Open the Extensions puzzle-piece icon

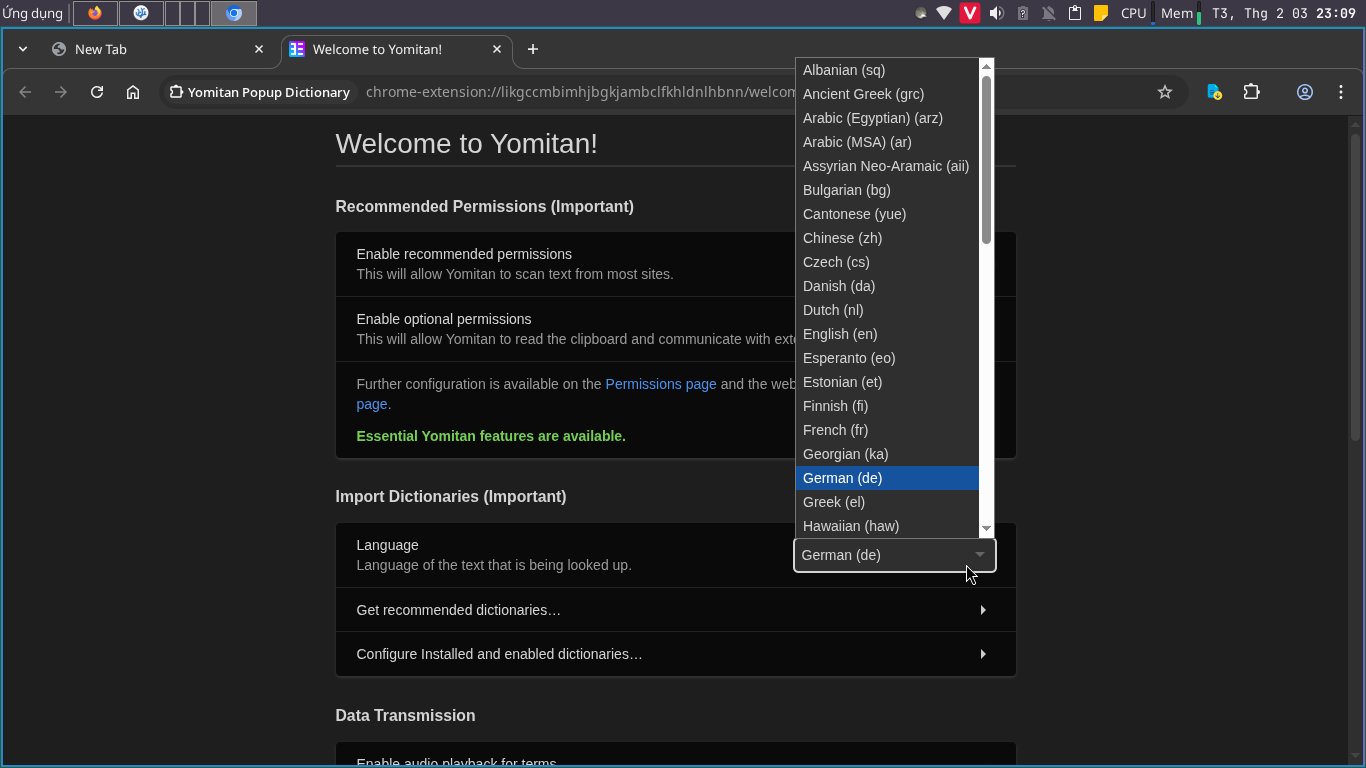tap(1251, 92)
